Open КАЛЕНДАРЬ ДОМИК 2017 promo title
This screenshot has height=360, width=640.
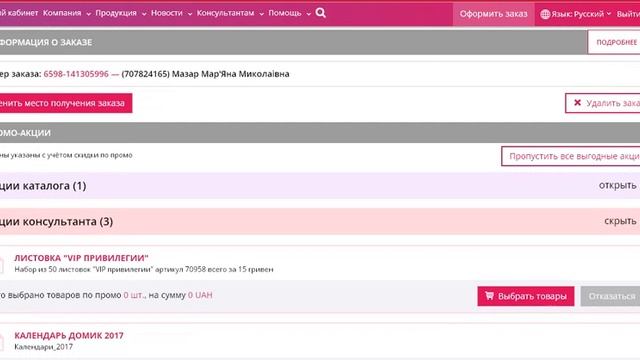(69, 336)
